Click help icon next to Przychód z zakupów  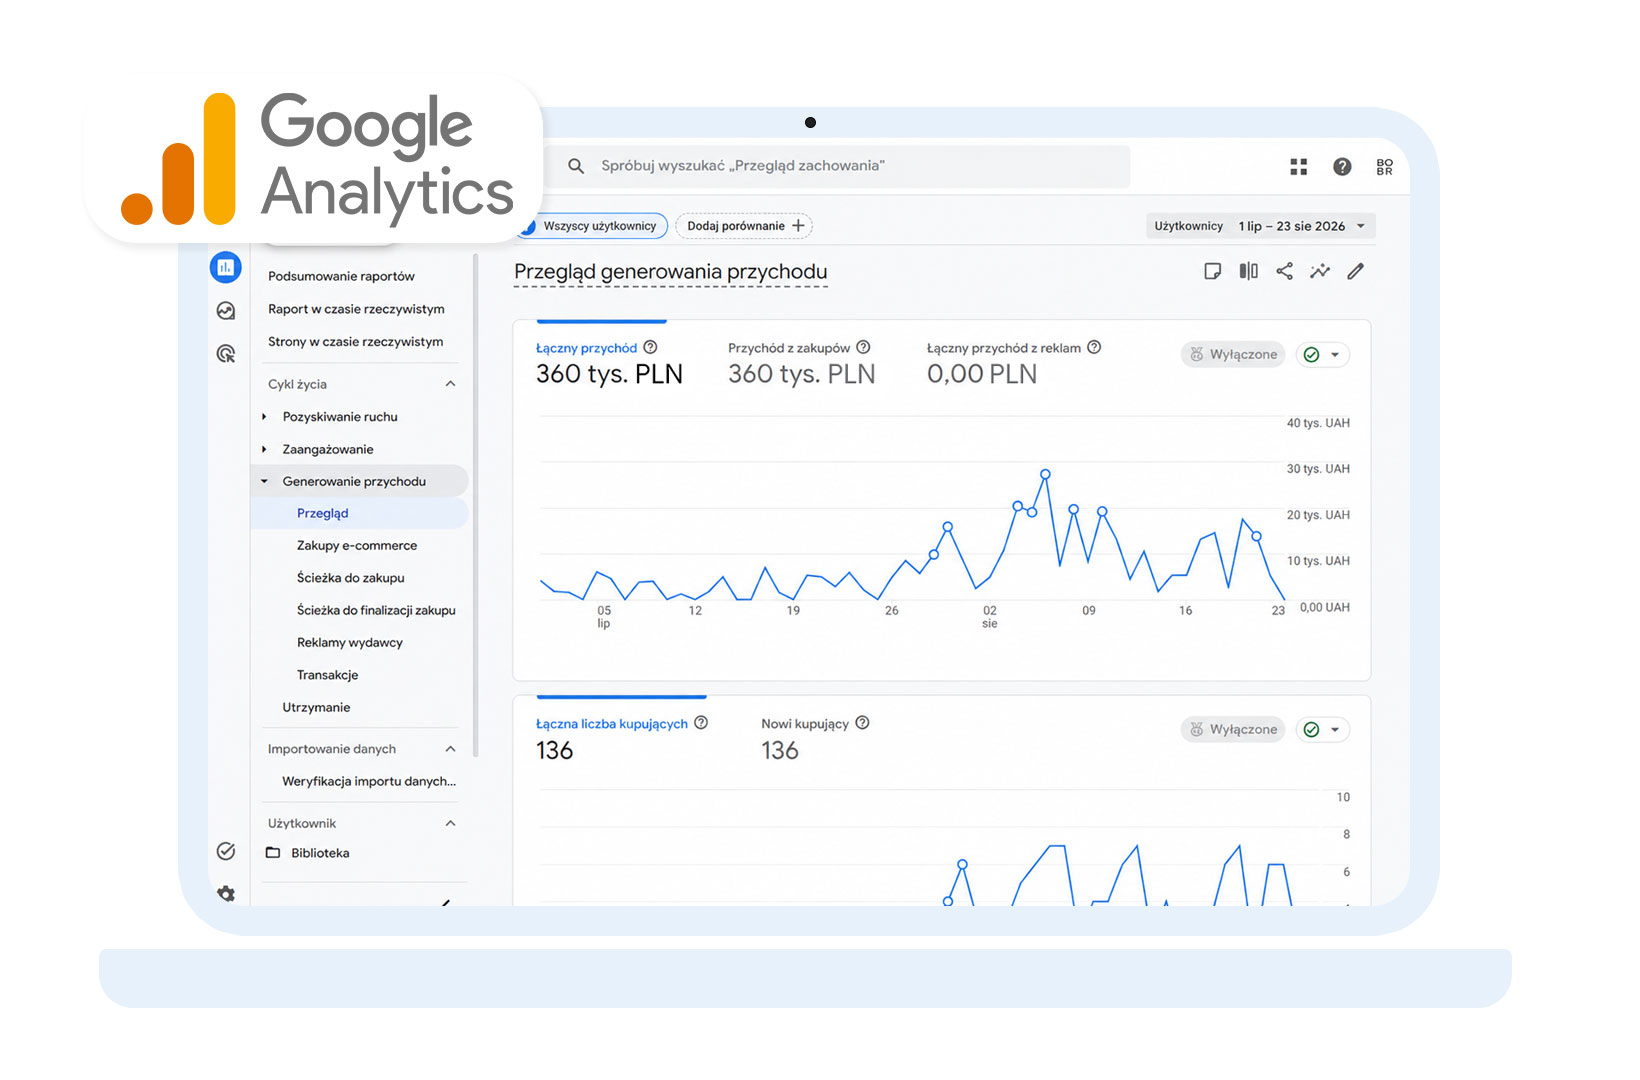tap(863, 347)
